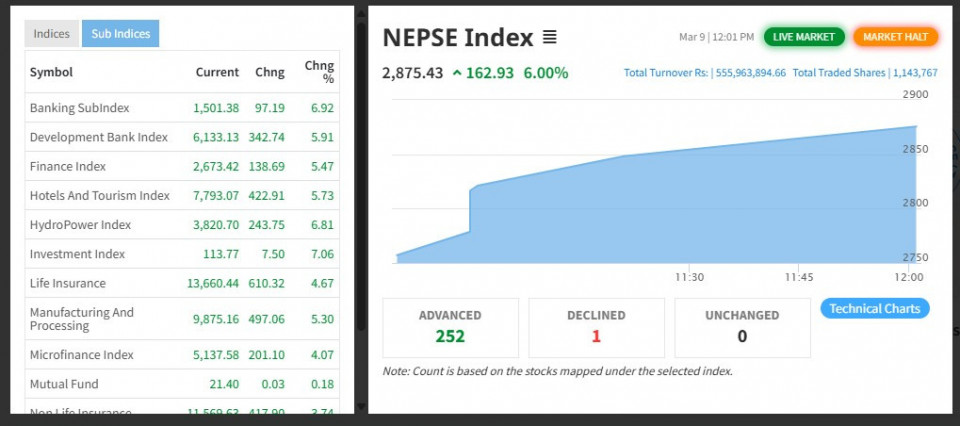The height and width of the screenshot is (426, 960).
Task: Click the blue NEPSE area chart
Action: pyautogui.click(x=640, y=215)
